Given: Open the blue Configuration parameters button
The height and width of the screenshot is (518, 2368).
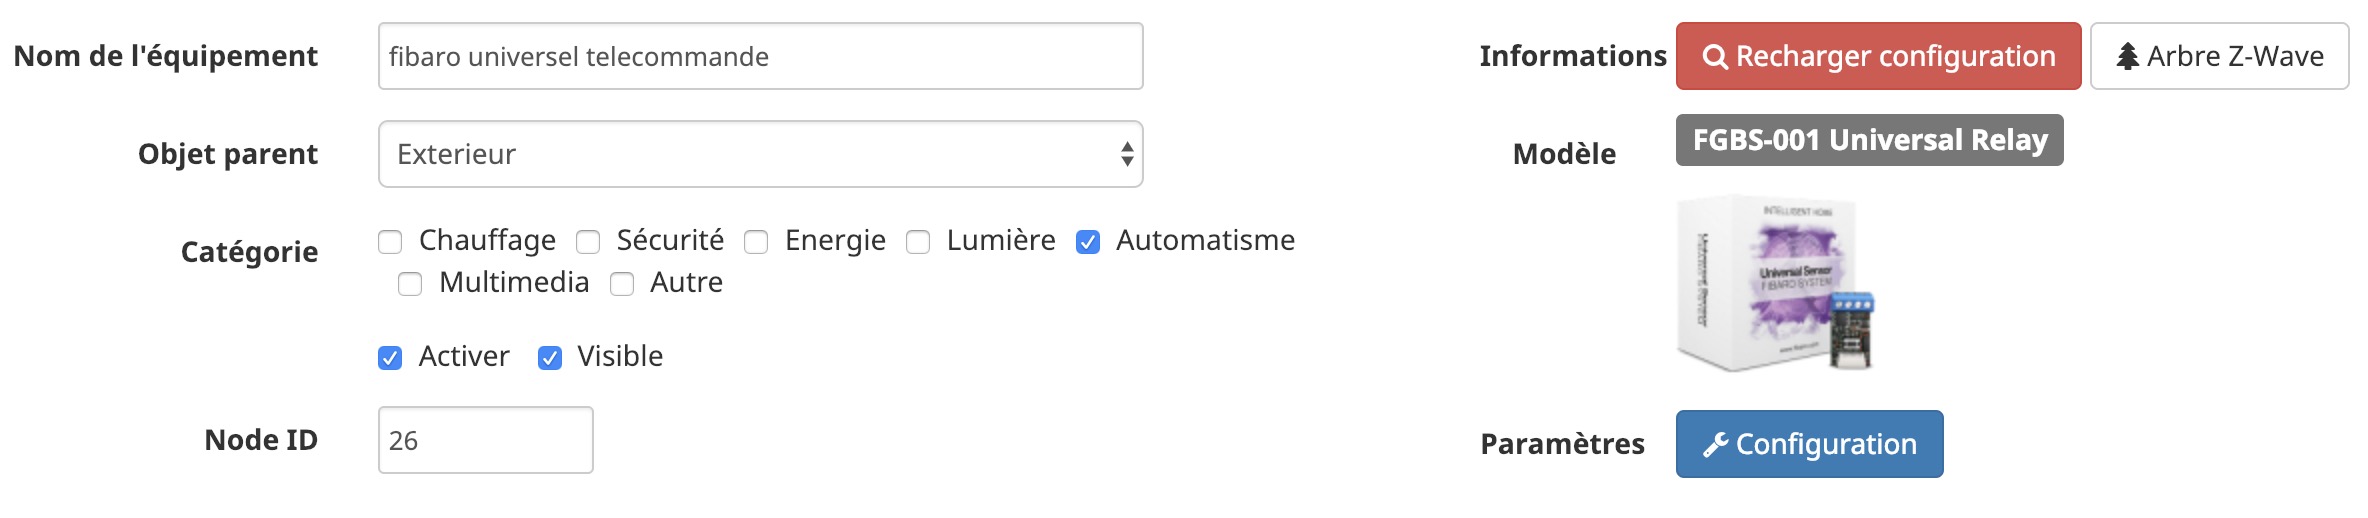Looking at the screenshot, I should (1809, 444).
